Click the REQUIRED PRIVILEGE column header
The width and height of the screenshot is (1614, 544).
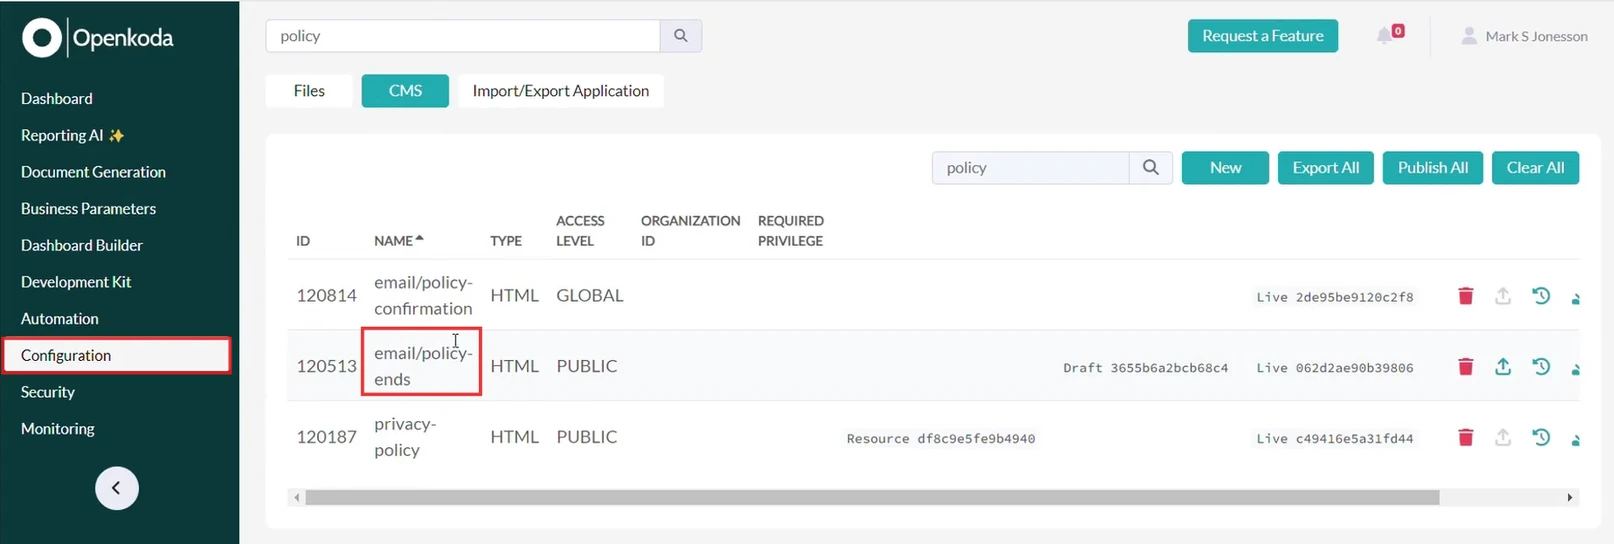click(x=790, y=231)
